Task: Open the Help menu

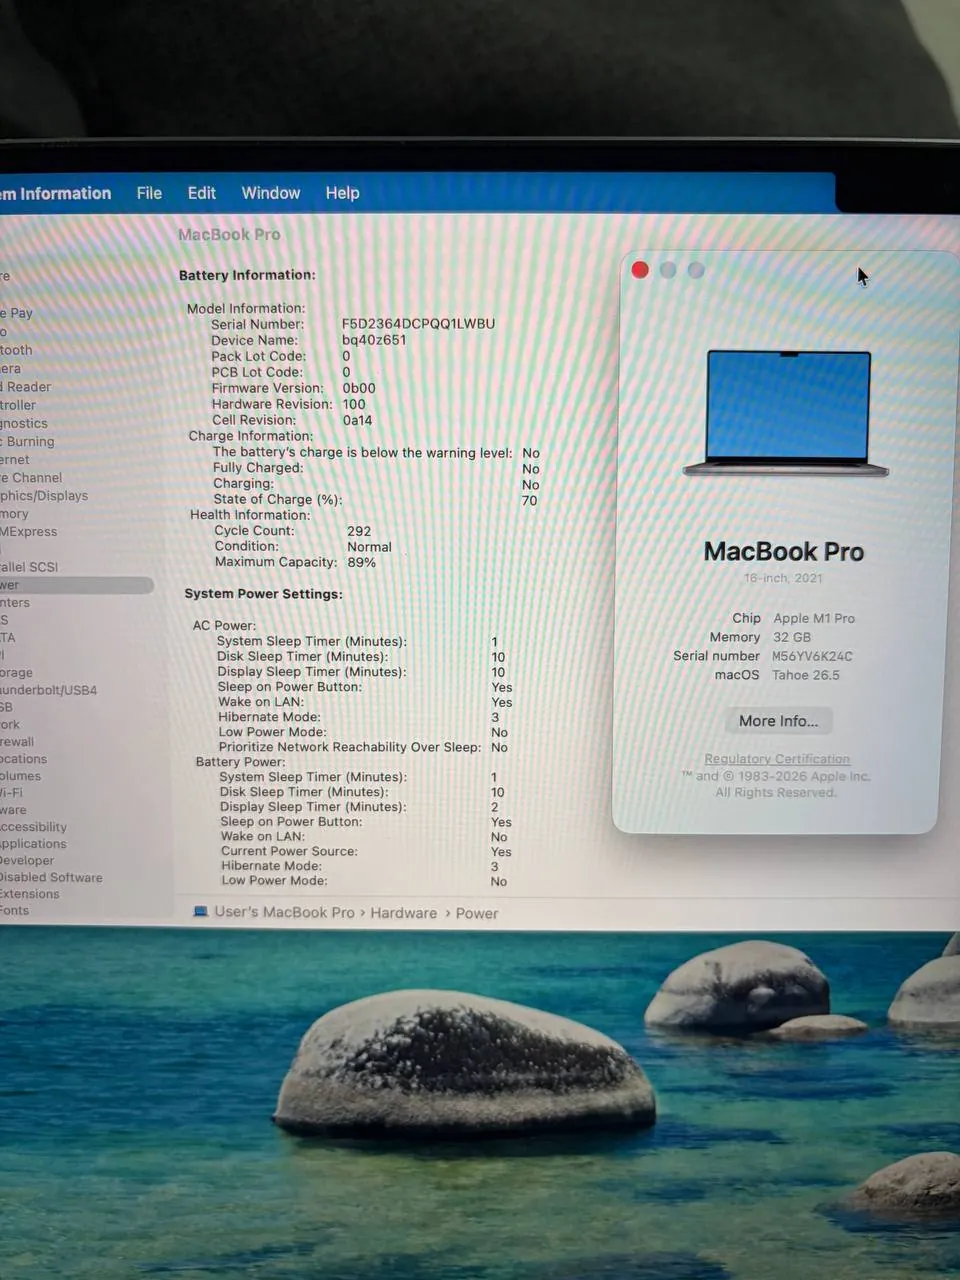Action: click(342, 193)
